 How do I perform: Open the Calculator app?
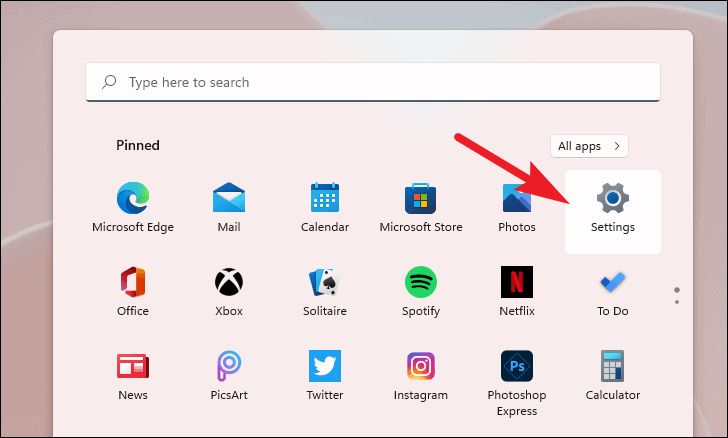613,376
